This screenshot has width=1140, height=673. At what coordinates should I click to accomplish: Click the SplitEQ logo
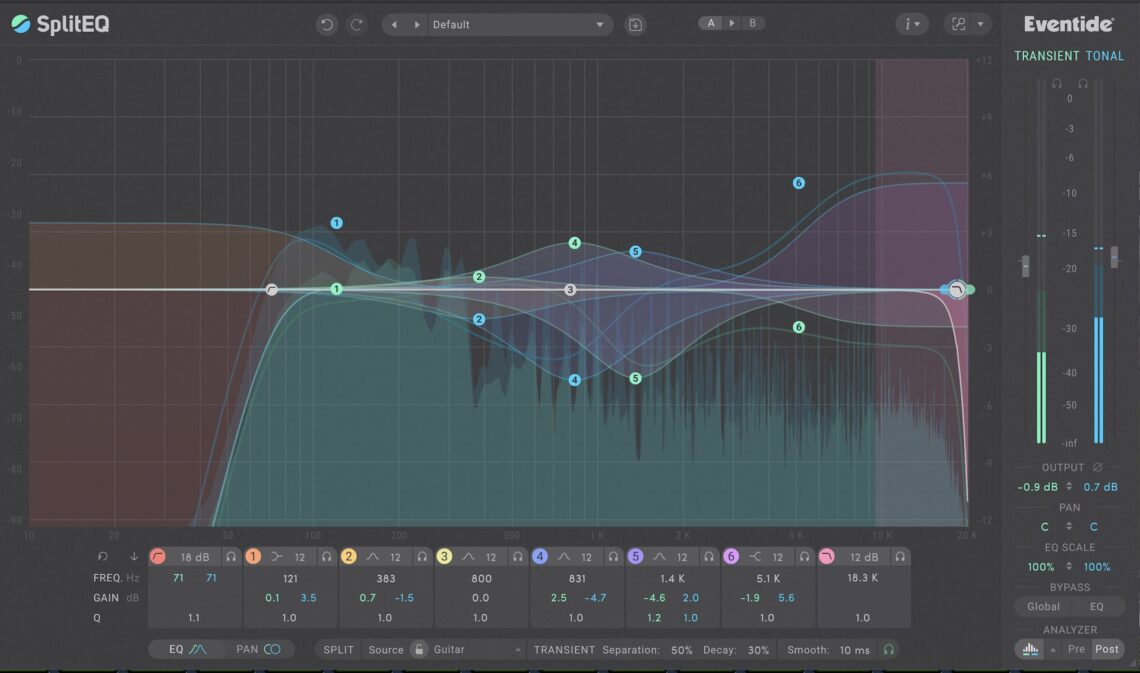tap(60, 24)
